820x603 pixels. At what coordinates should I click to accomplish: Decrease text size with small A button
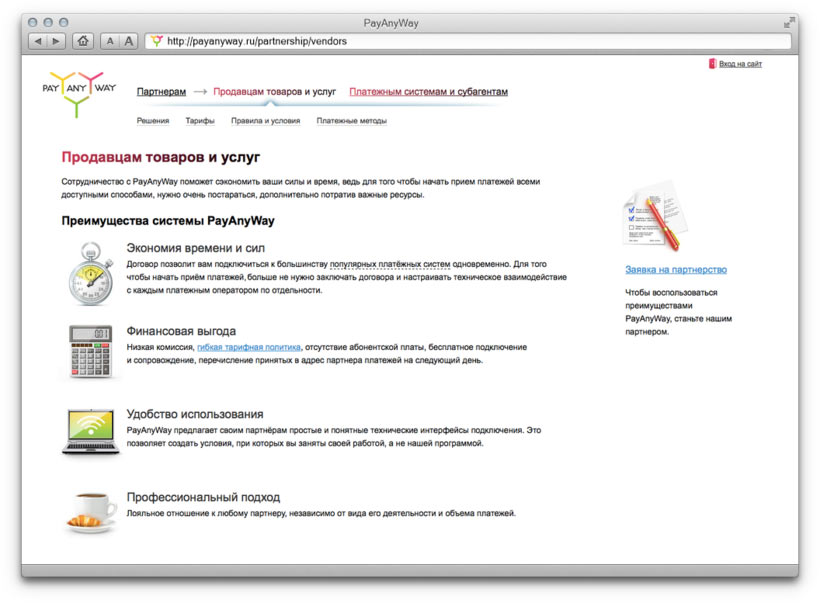pyautogui.click(x=109, y=41)
